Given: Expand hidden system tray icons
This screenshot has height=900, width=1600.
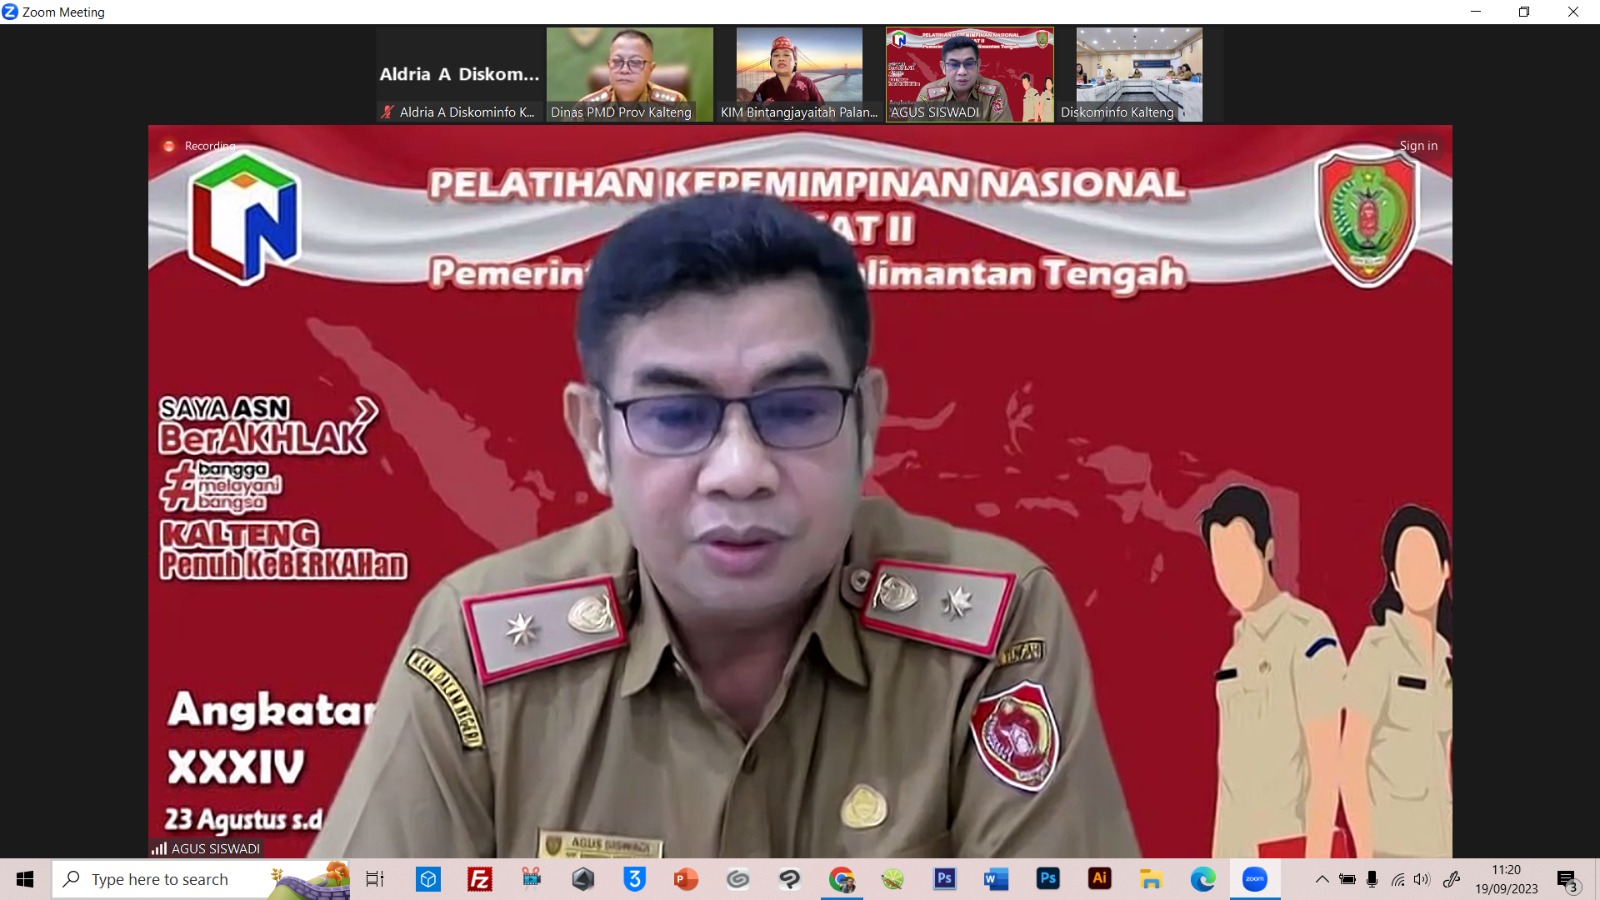Looking at the screenshot, I should coord(1322,879).
